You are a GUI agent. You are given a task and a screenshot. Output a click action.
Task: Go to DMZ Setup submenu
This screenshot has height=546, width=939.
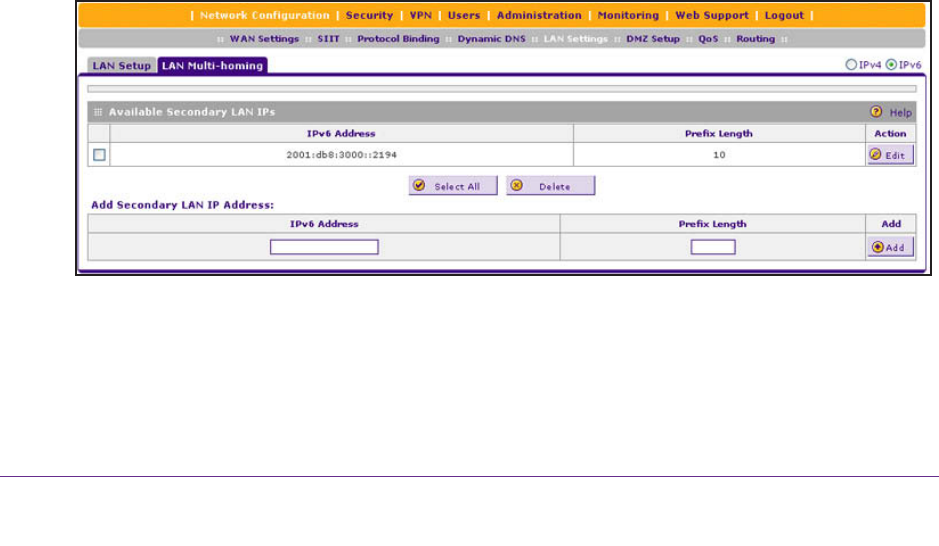[653, 39]
